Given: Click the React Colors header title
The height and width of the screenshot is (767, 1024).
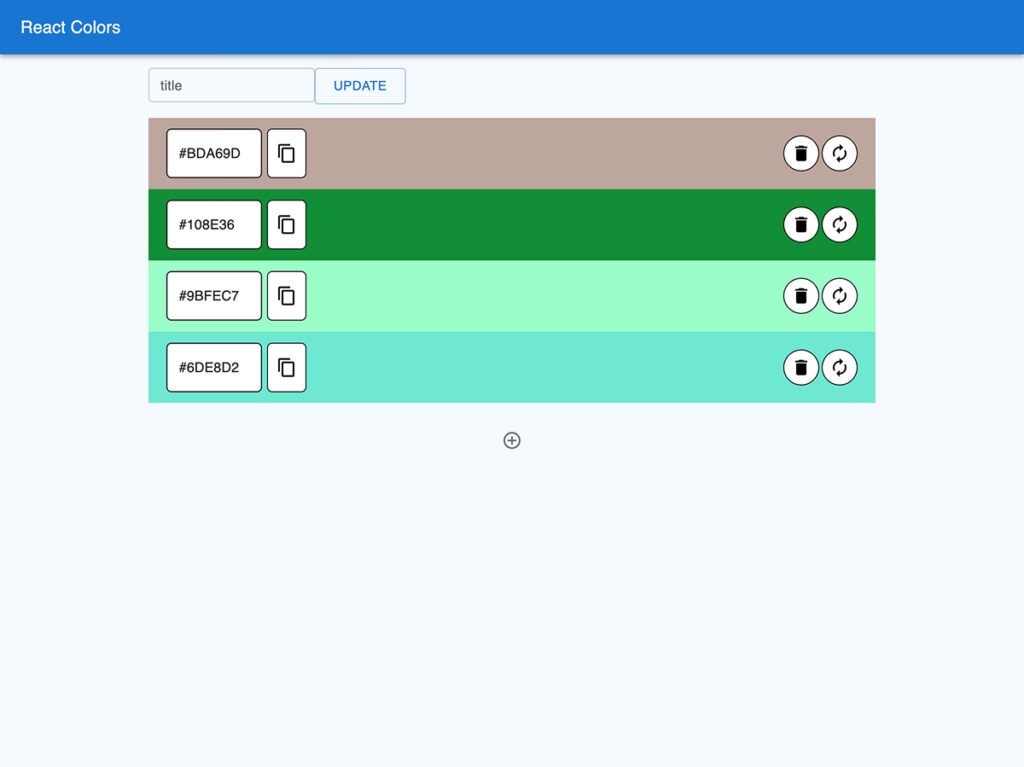Looking at the screenshot, I should click(71, 27).
